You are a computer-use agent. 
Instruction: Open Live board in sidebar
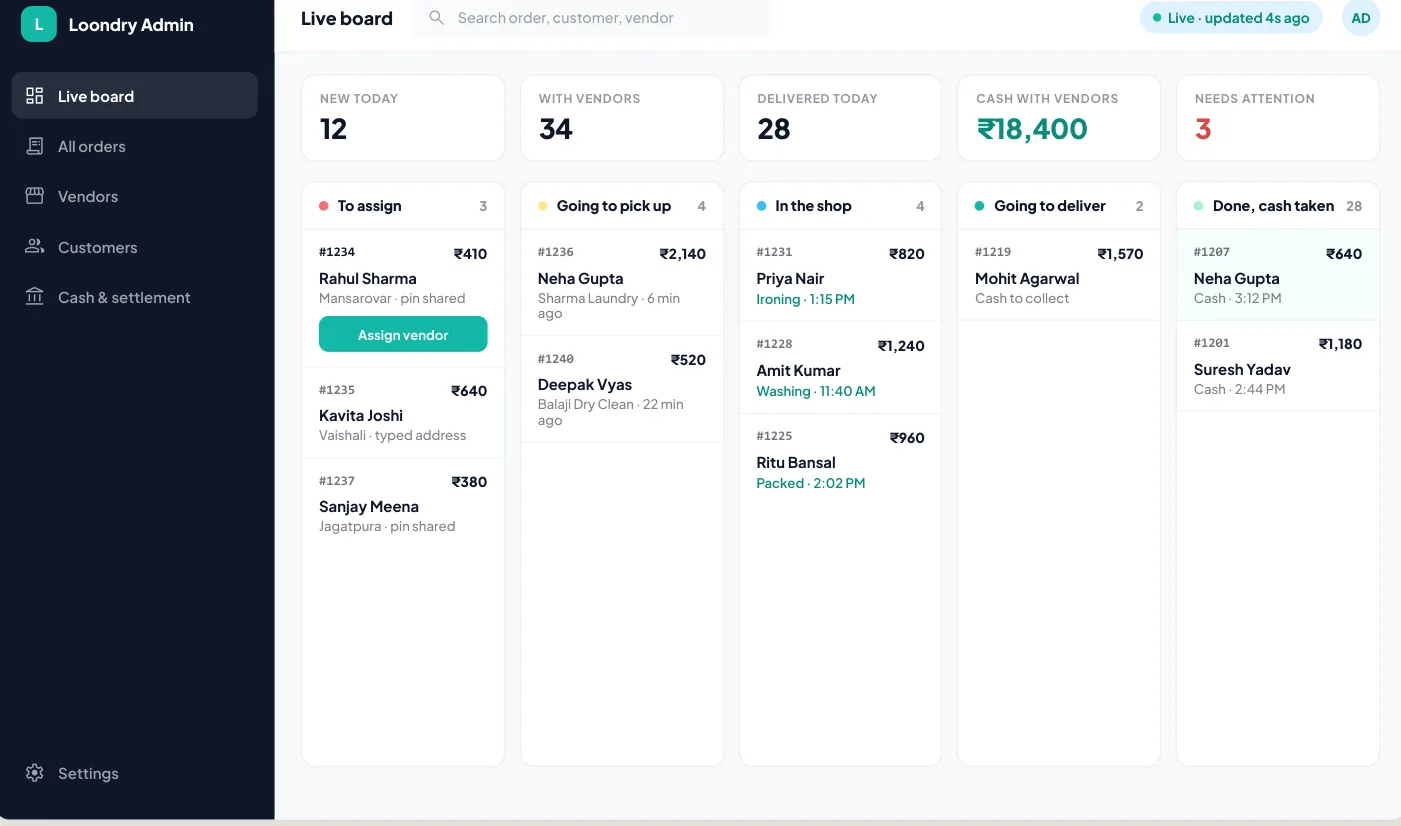pos(135,96)
